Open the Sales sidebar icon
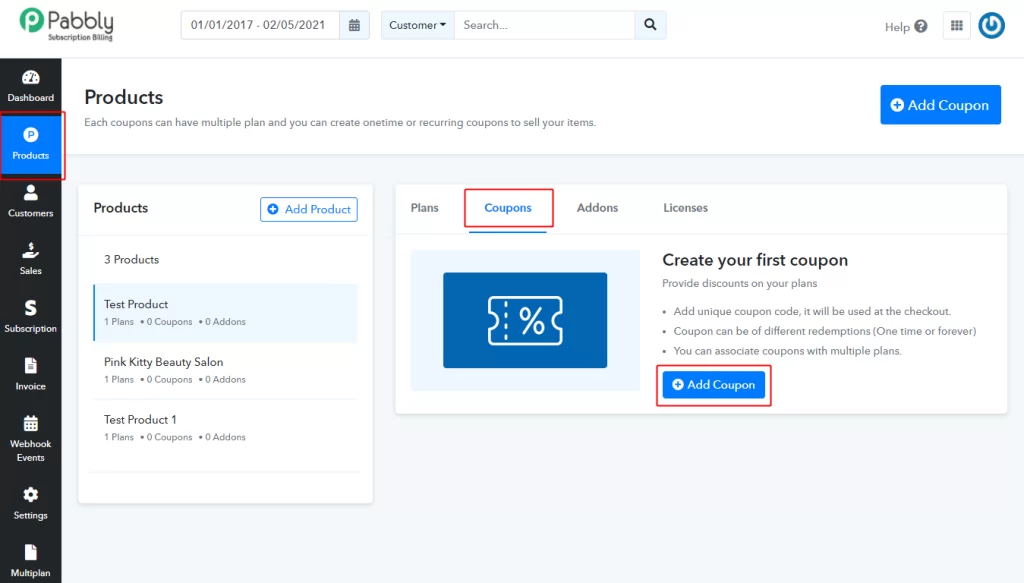This screenshot has height=583, width=1024. (x=30, y=258)
